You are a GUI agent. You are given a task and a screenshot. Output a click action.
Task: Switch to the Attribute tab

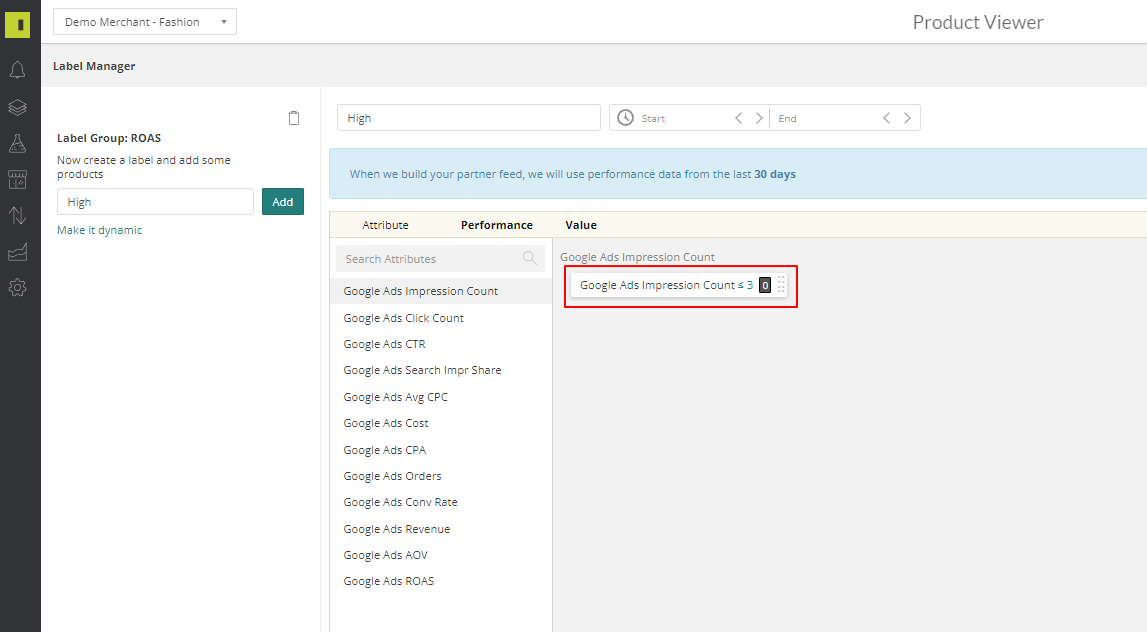tap(386, 225)
